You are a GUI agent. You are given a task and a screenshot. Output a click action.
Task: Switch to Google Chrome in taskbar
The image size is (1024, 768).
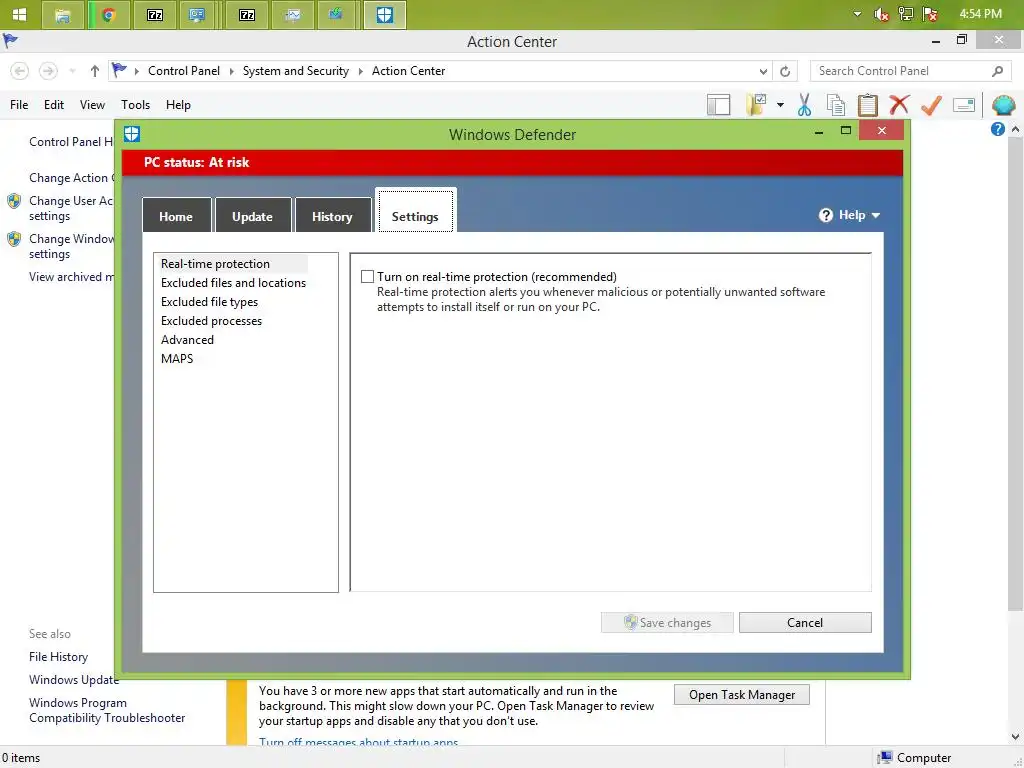click(108, 15)
